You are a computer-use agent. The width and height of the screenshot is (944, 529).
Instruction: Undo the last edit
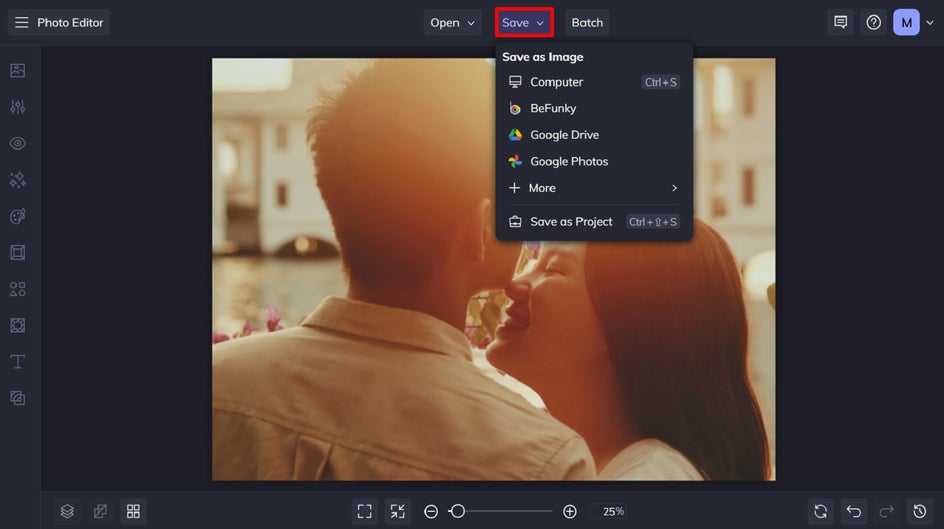tap(854, 511)
